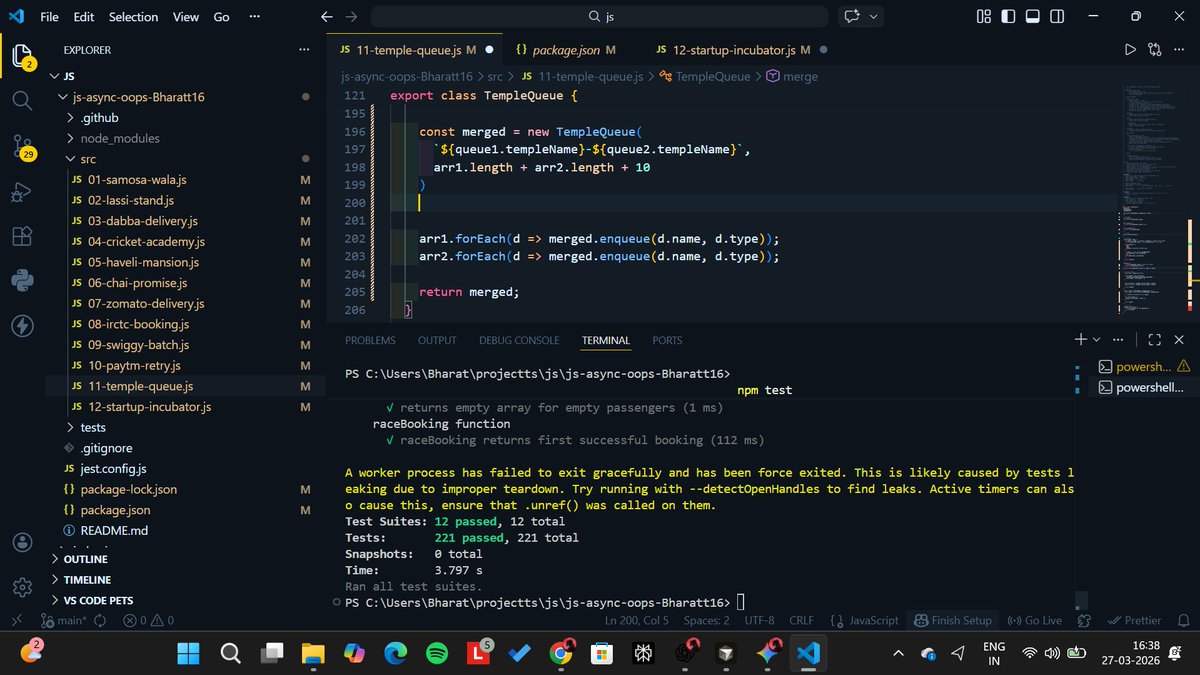Open new terminal launch profile dropdown
This screenshot has height=675, width=1200.
click(x=1097, y=340)
